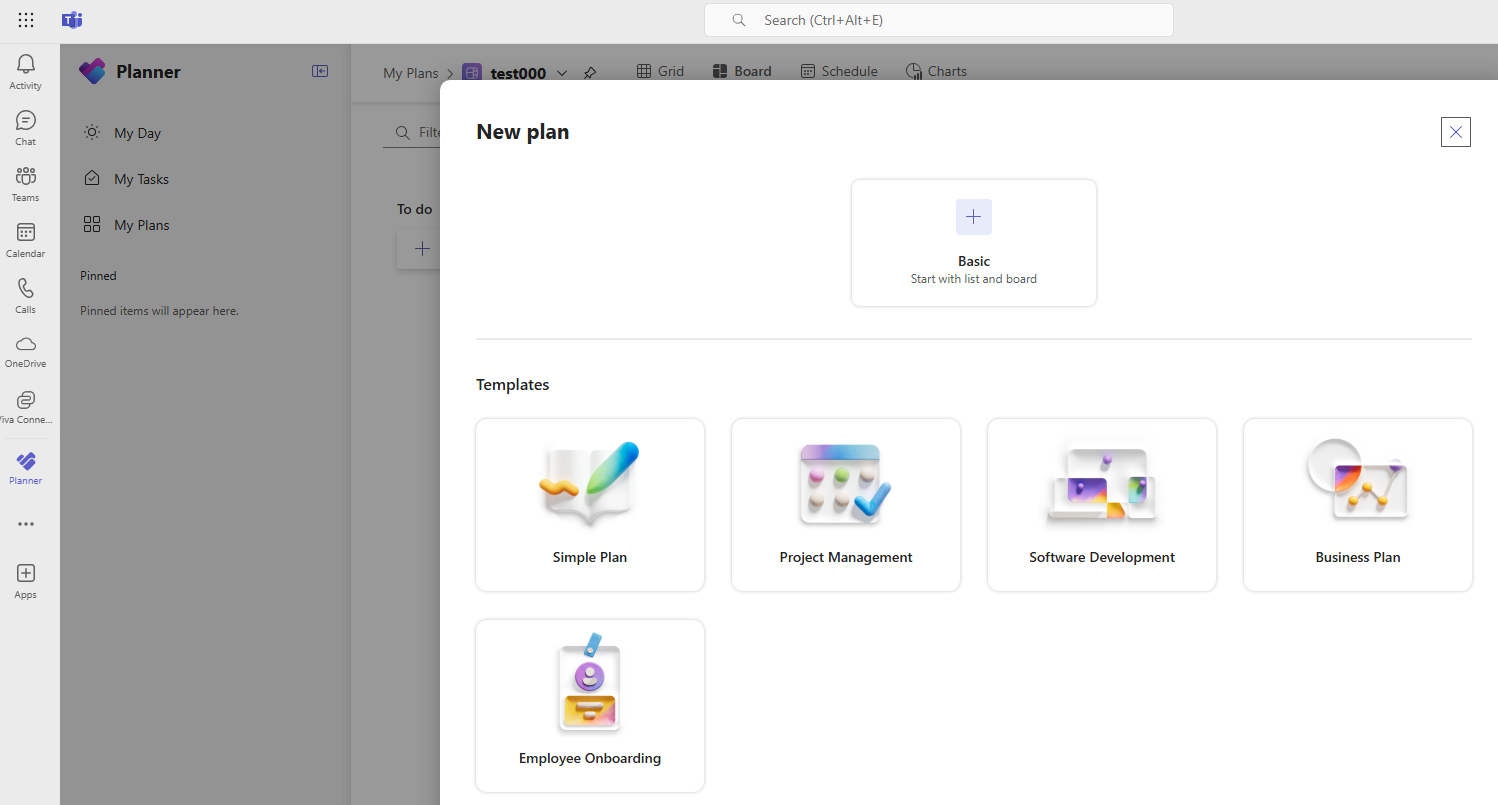Open the app launcher waffle icon
The image size is (1498, 805).
tap(26, 20)
